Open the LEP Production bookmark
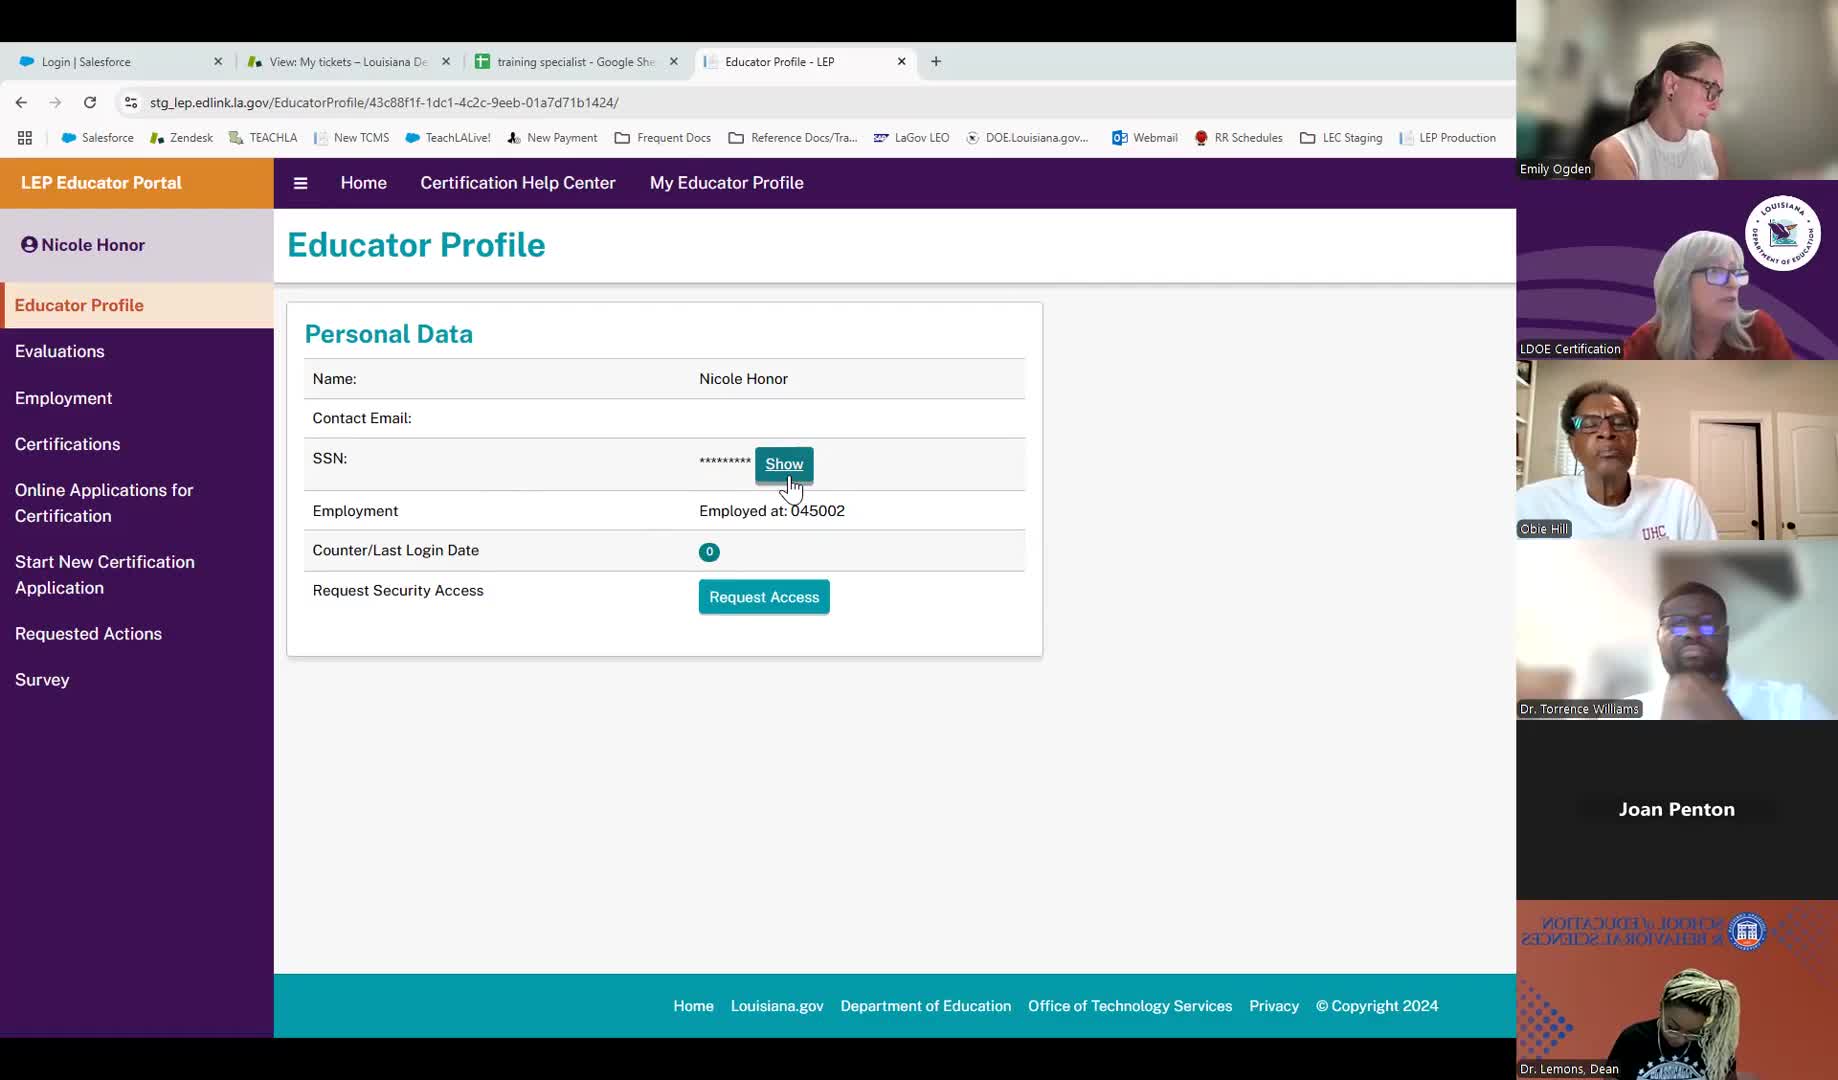The width and height of the screenshot is (1838, 1080). (1447, 138)
